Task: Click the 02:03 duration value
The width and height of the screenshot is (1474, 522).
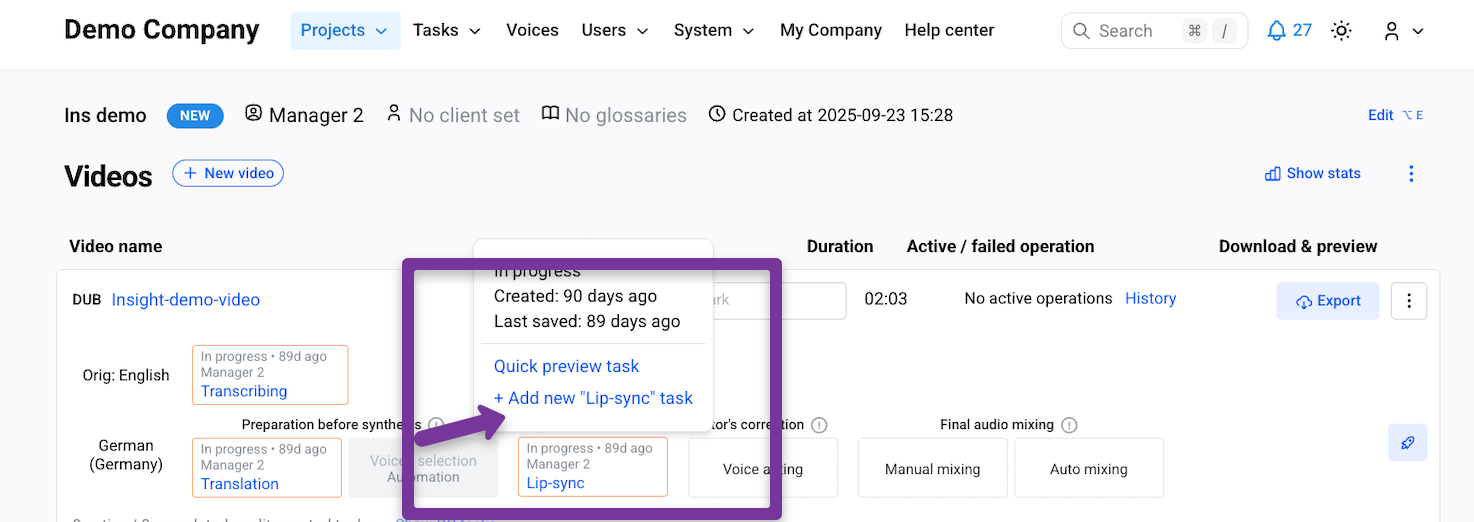Action: tap(886, 299)
